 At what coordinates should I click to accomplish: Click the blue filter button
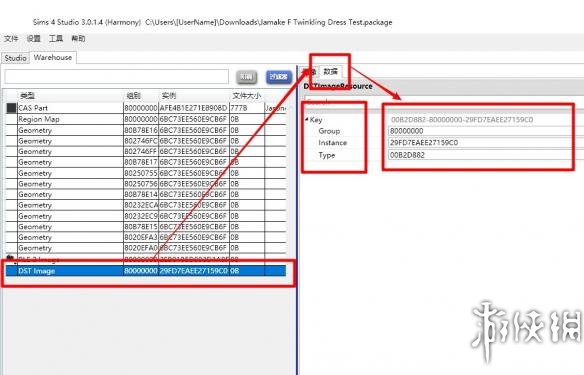coord(279,77)
